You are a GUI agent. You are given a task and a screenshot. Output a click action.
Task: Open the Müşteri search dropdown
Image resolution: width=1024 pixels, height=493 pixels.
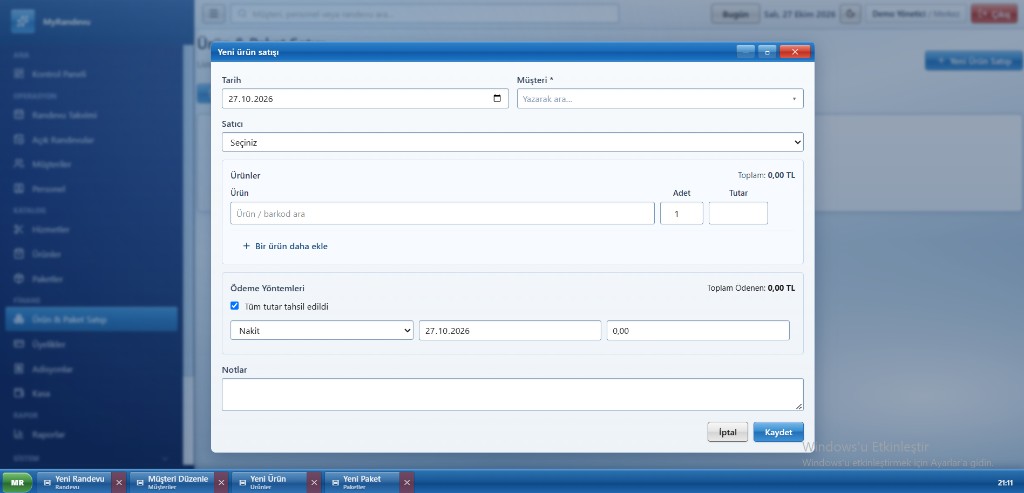tap(660, 99)
